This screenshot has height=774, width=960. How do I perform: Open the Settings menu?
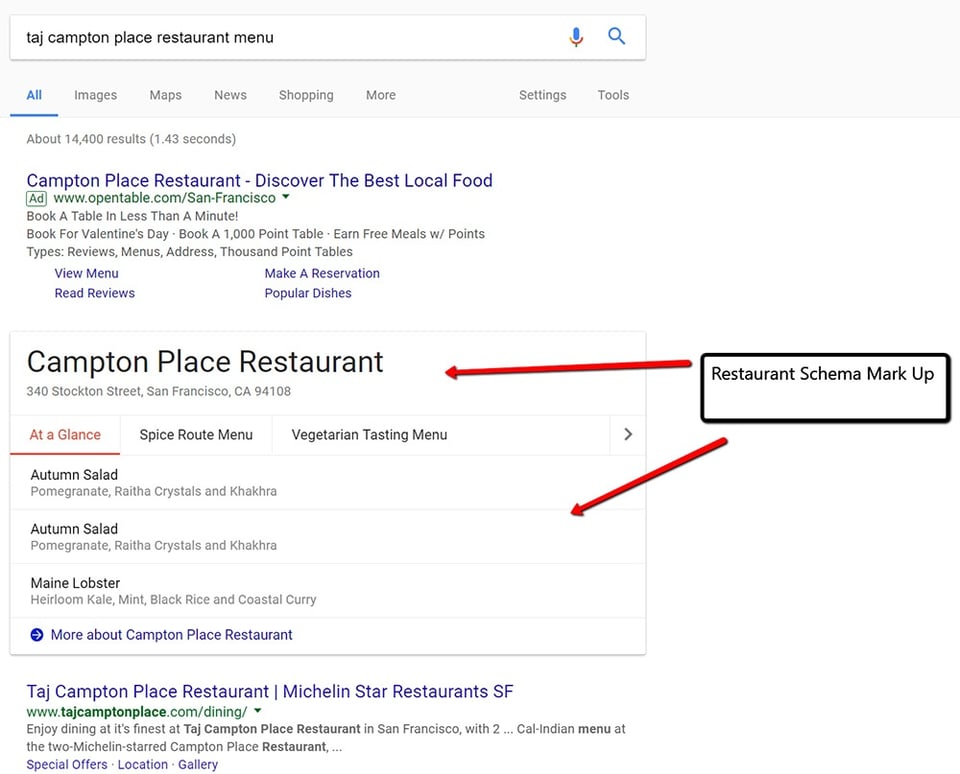click(x=542, y=95)
